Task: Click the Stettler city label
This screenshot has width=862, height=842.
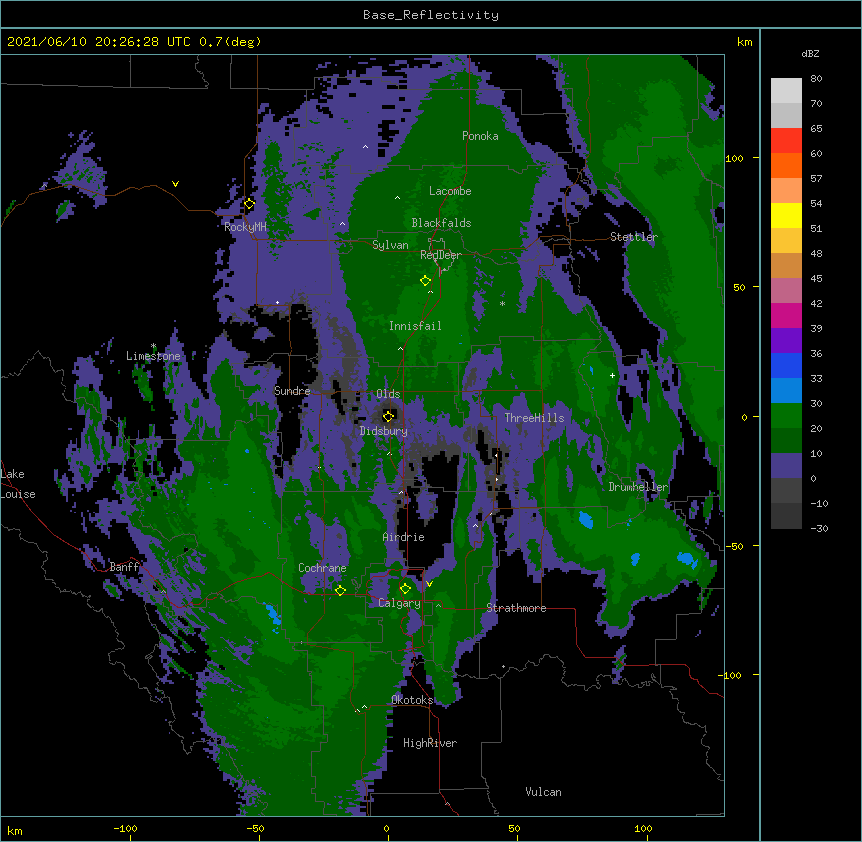Action: (x=634, y=237)
